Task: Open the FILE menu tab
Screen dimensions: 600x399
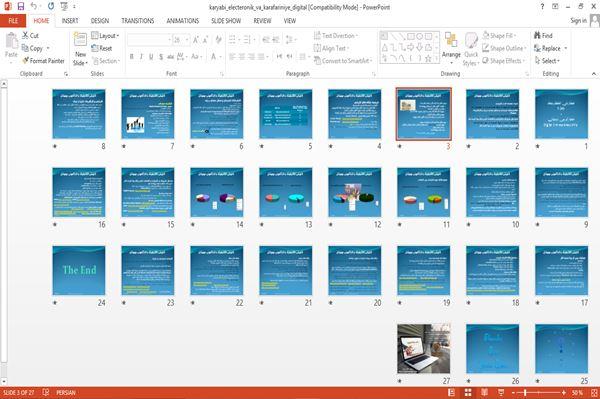Action: pyautogui.click(x=13, y=21)
